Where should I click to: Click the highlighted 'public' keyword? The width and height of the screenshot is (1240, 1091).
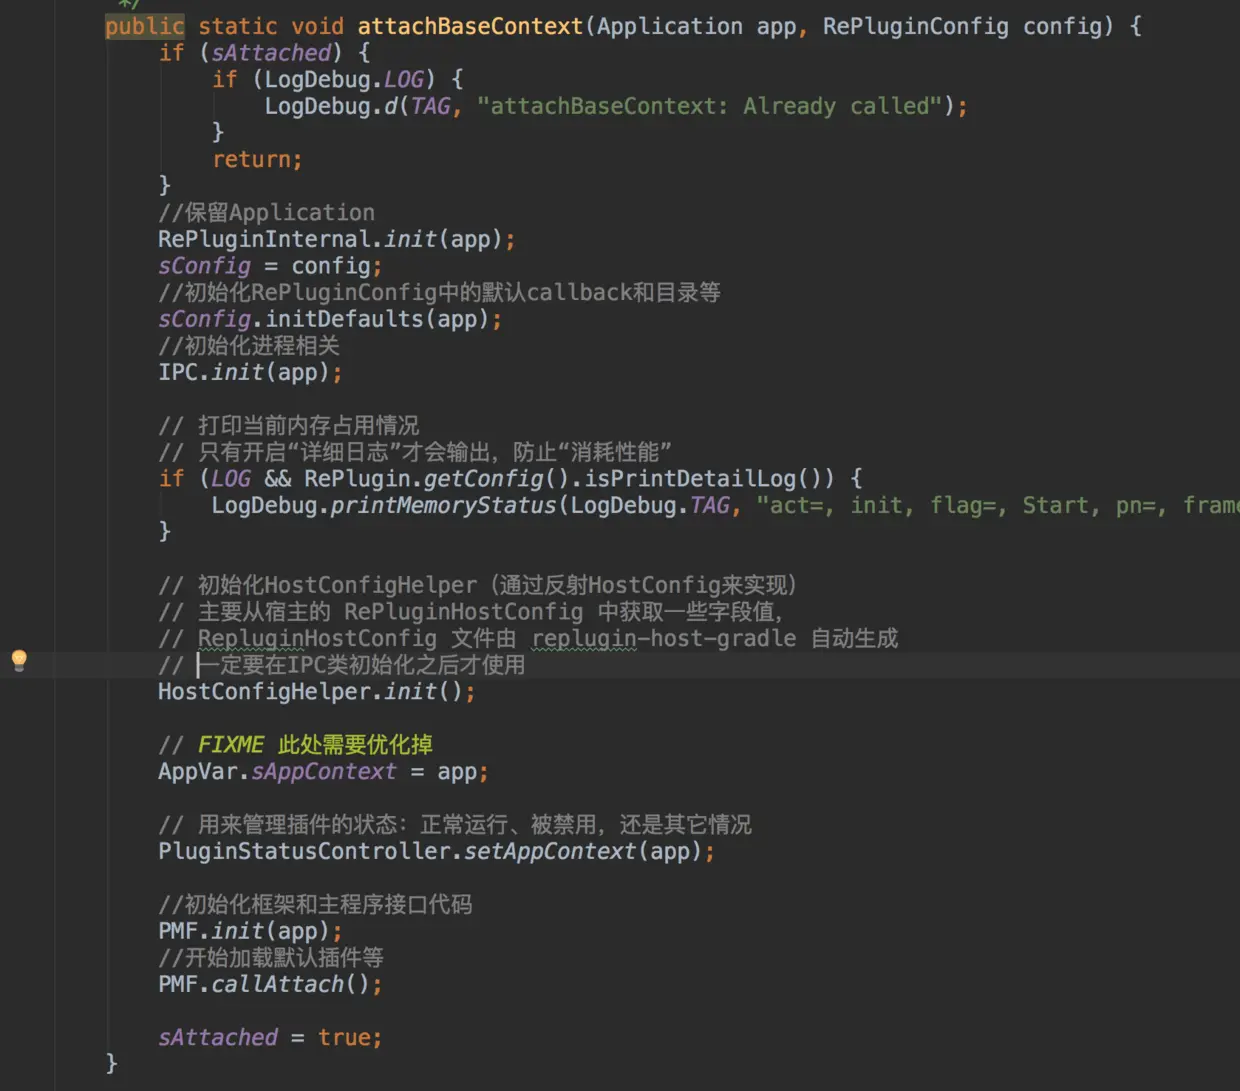tap(145, 26)
